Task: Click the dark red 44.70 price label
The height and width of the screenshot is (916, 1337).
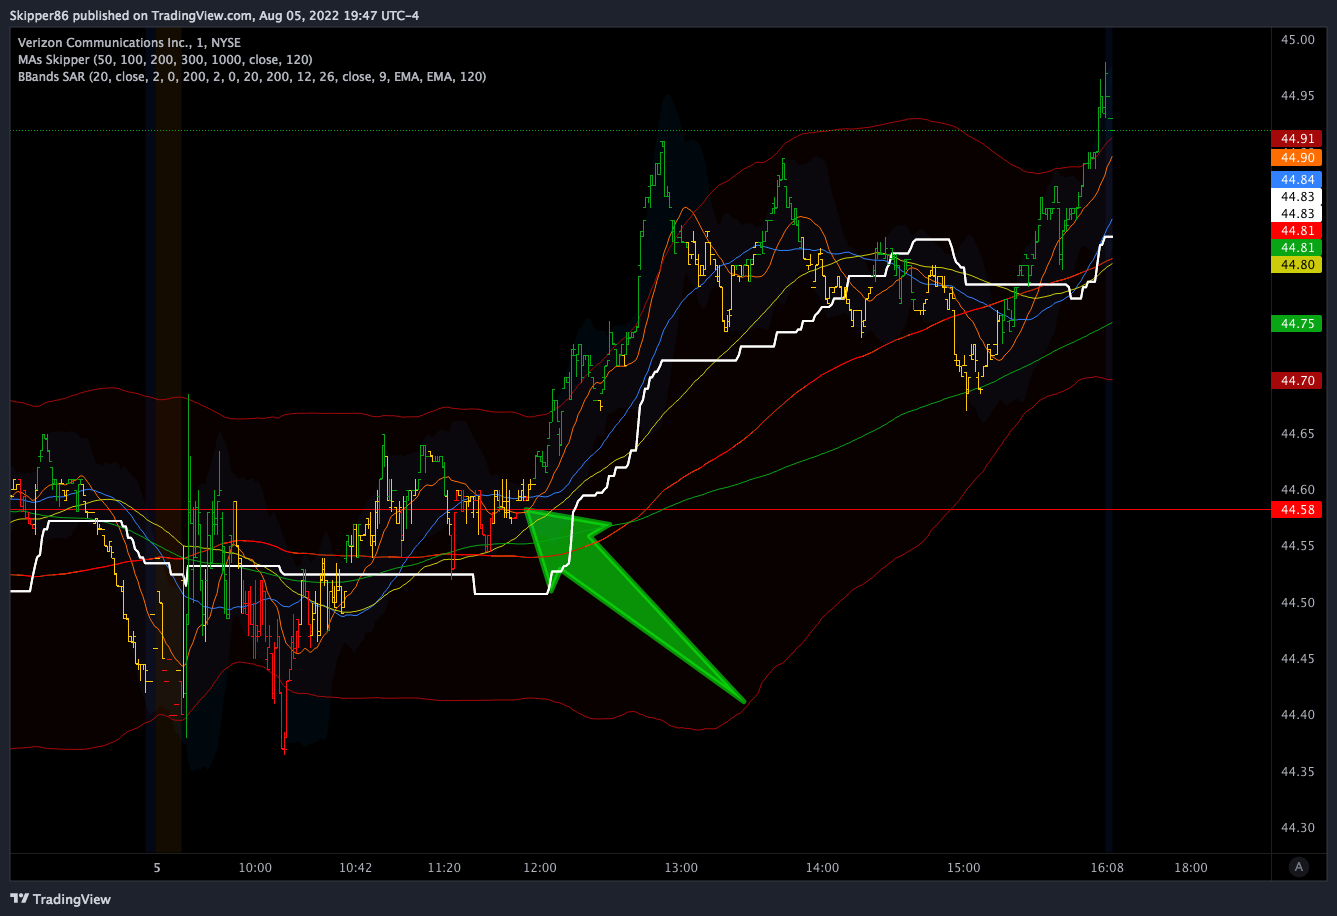Action: coord(1297,380)
